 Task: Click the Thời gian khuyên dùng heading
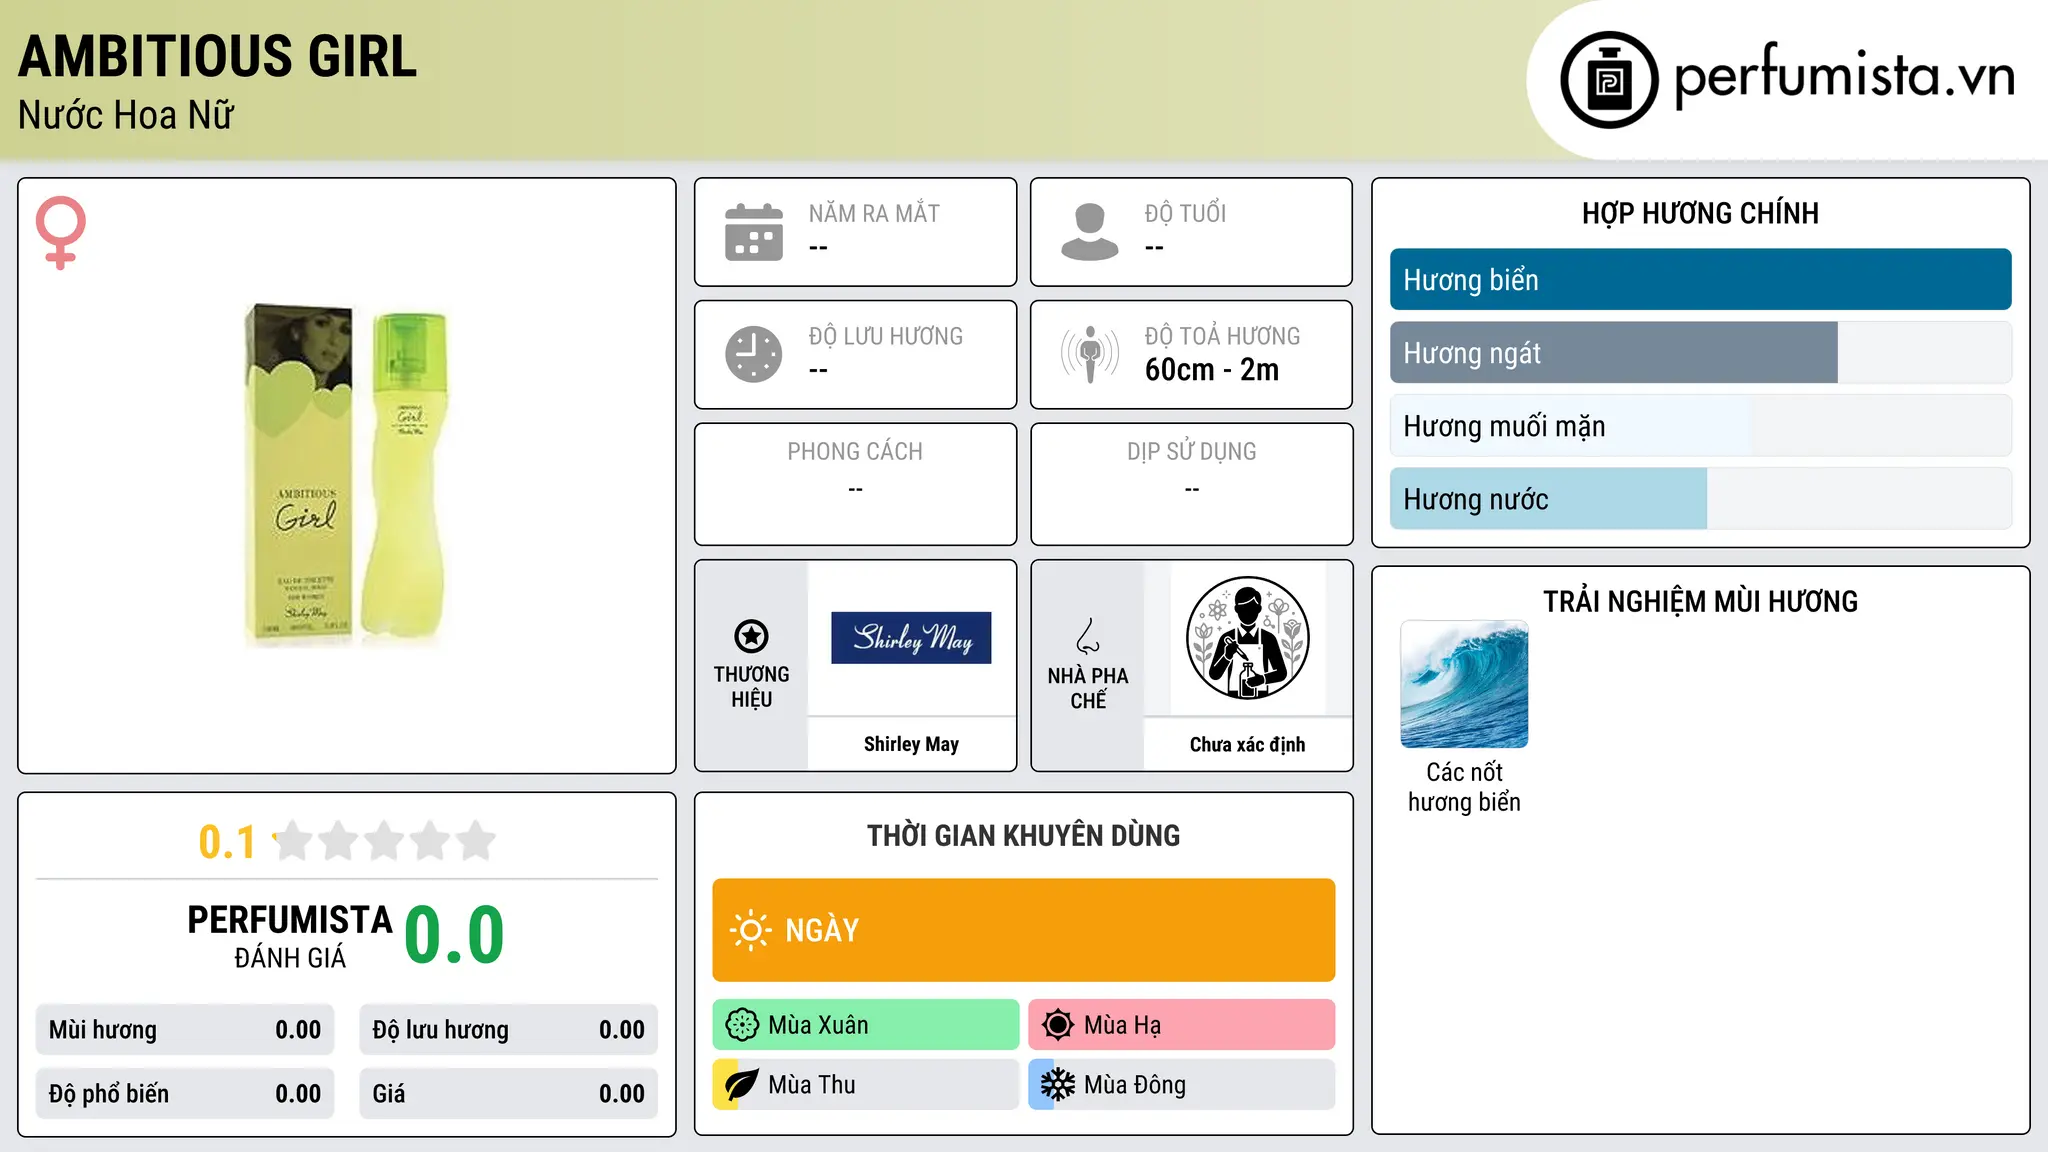[1023, 835]
